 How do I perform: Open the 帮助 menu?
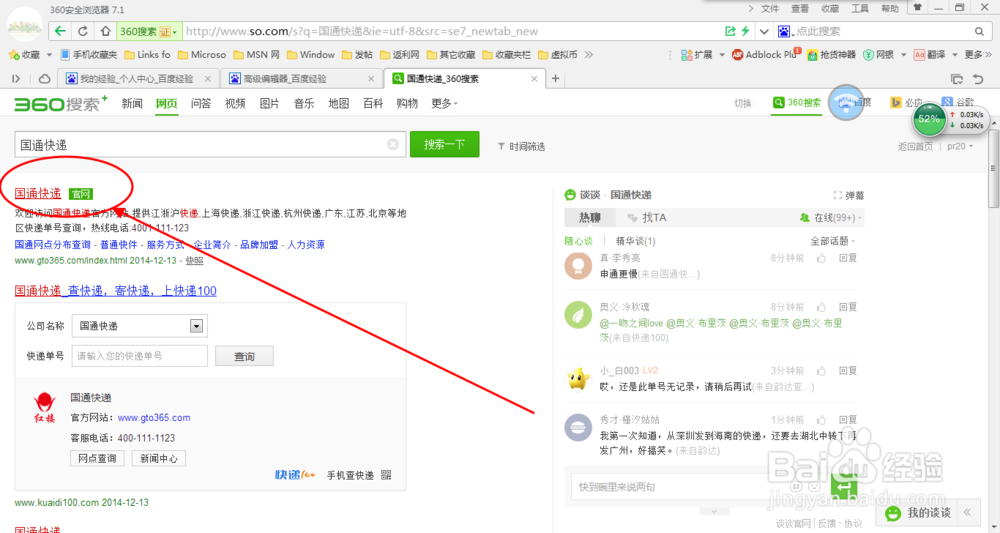point(890,8)
